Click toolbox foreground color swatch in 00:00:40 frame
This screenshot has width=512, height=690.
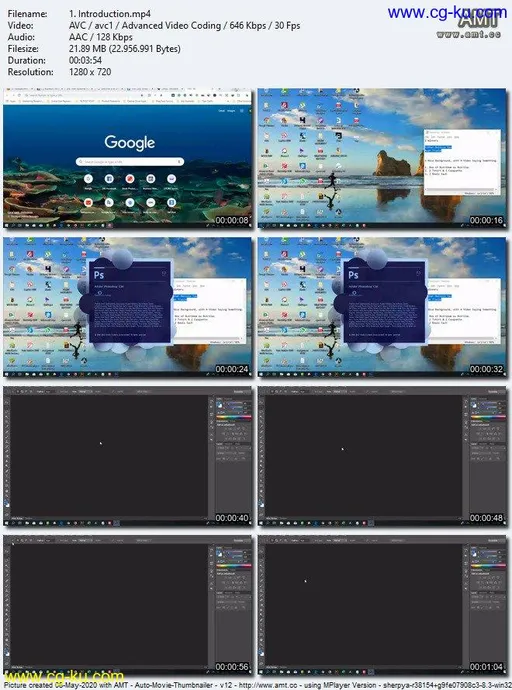[7, 502]
